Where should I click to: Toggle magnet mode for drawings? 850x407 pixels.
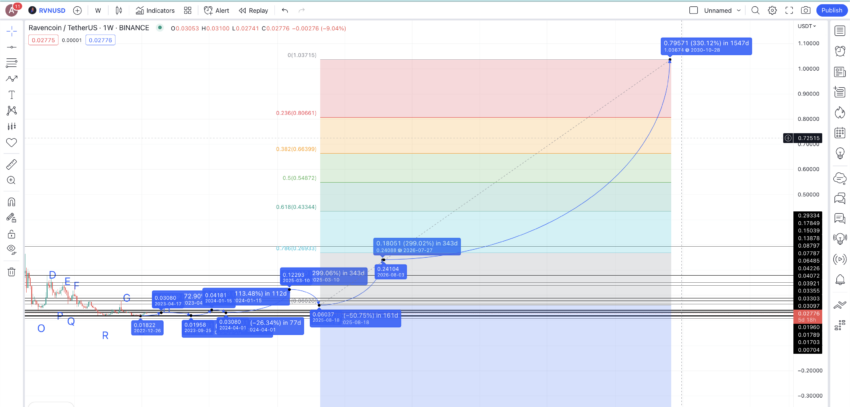(x=11, y=201)
